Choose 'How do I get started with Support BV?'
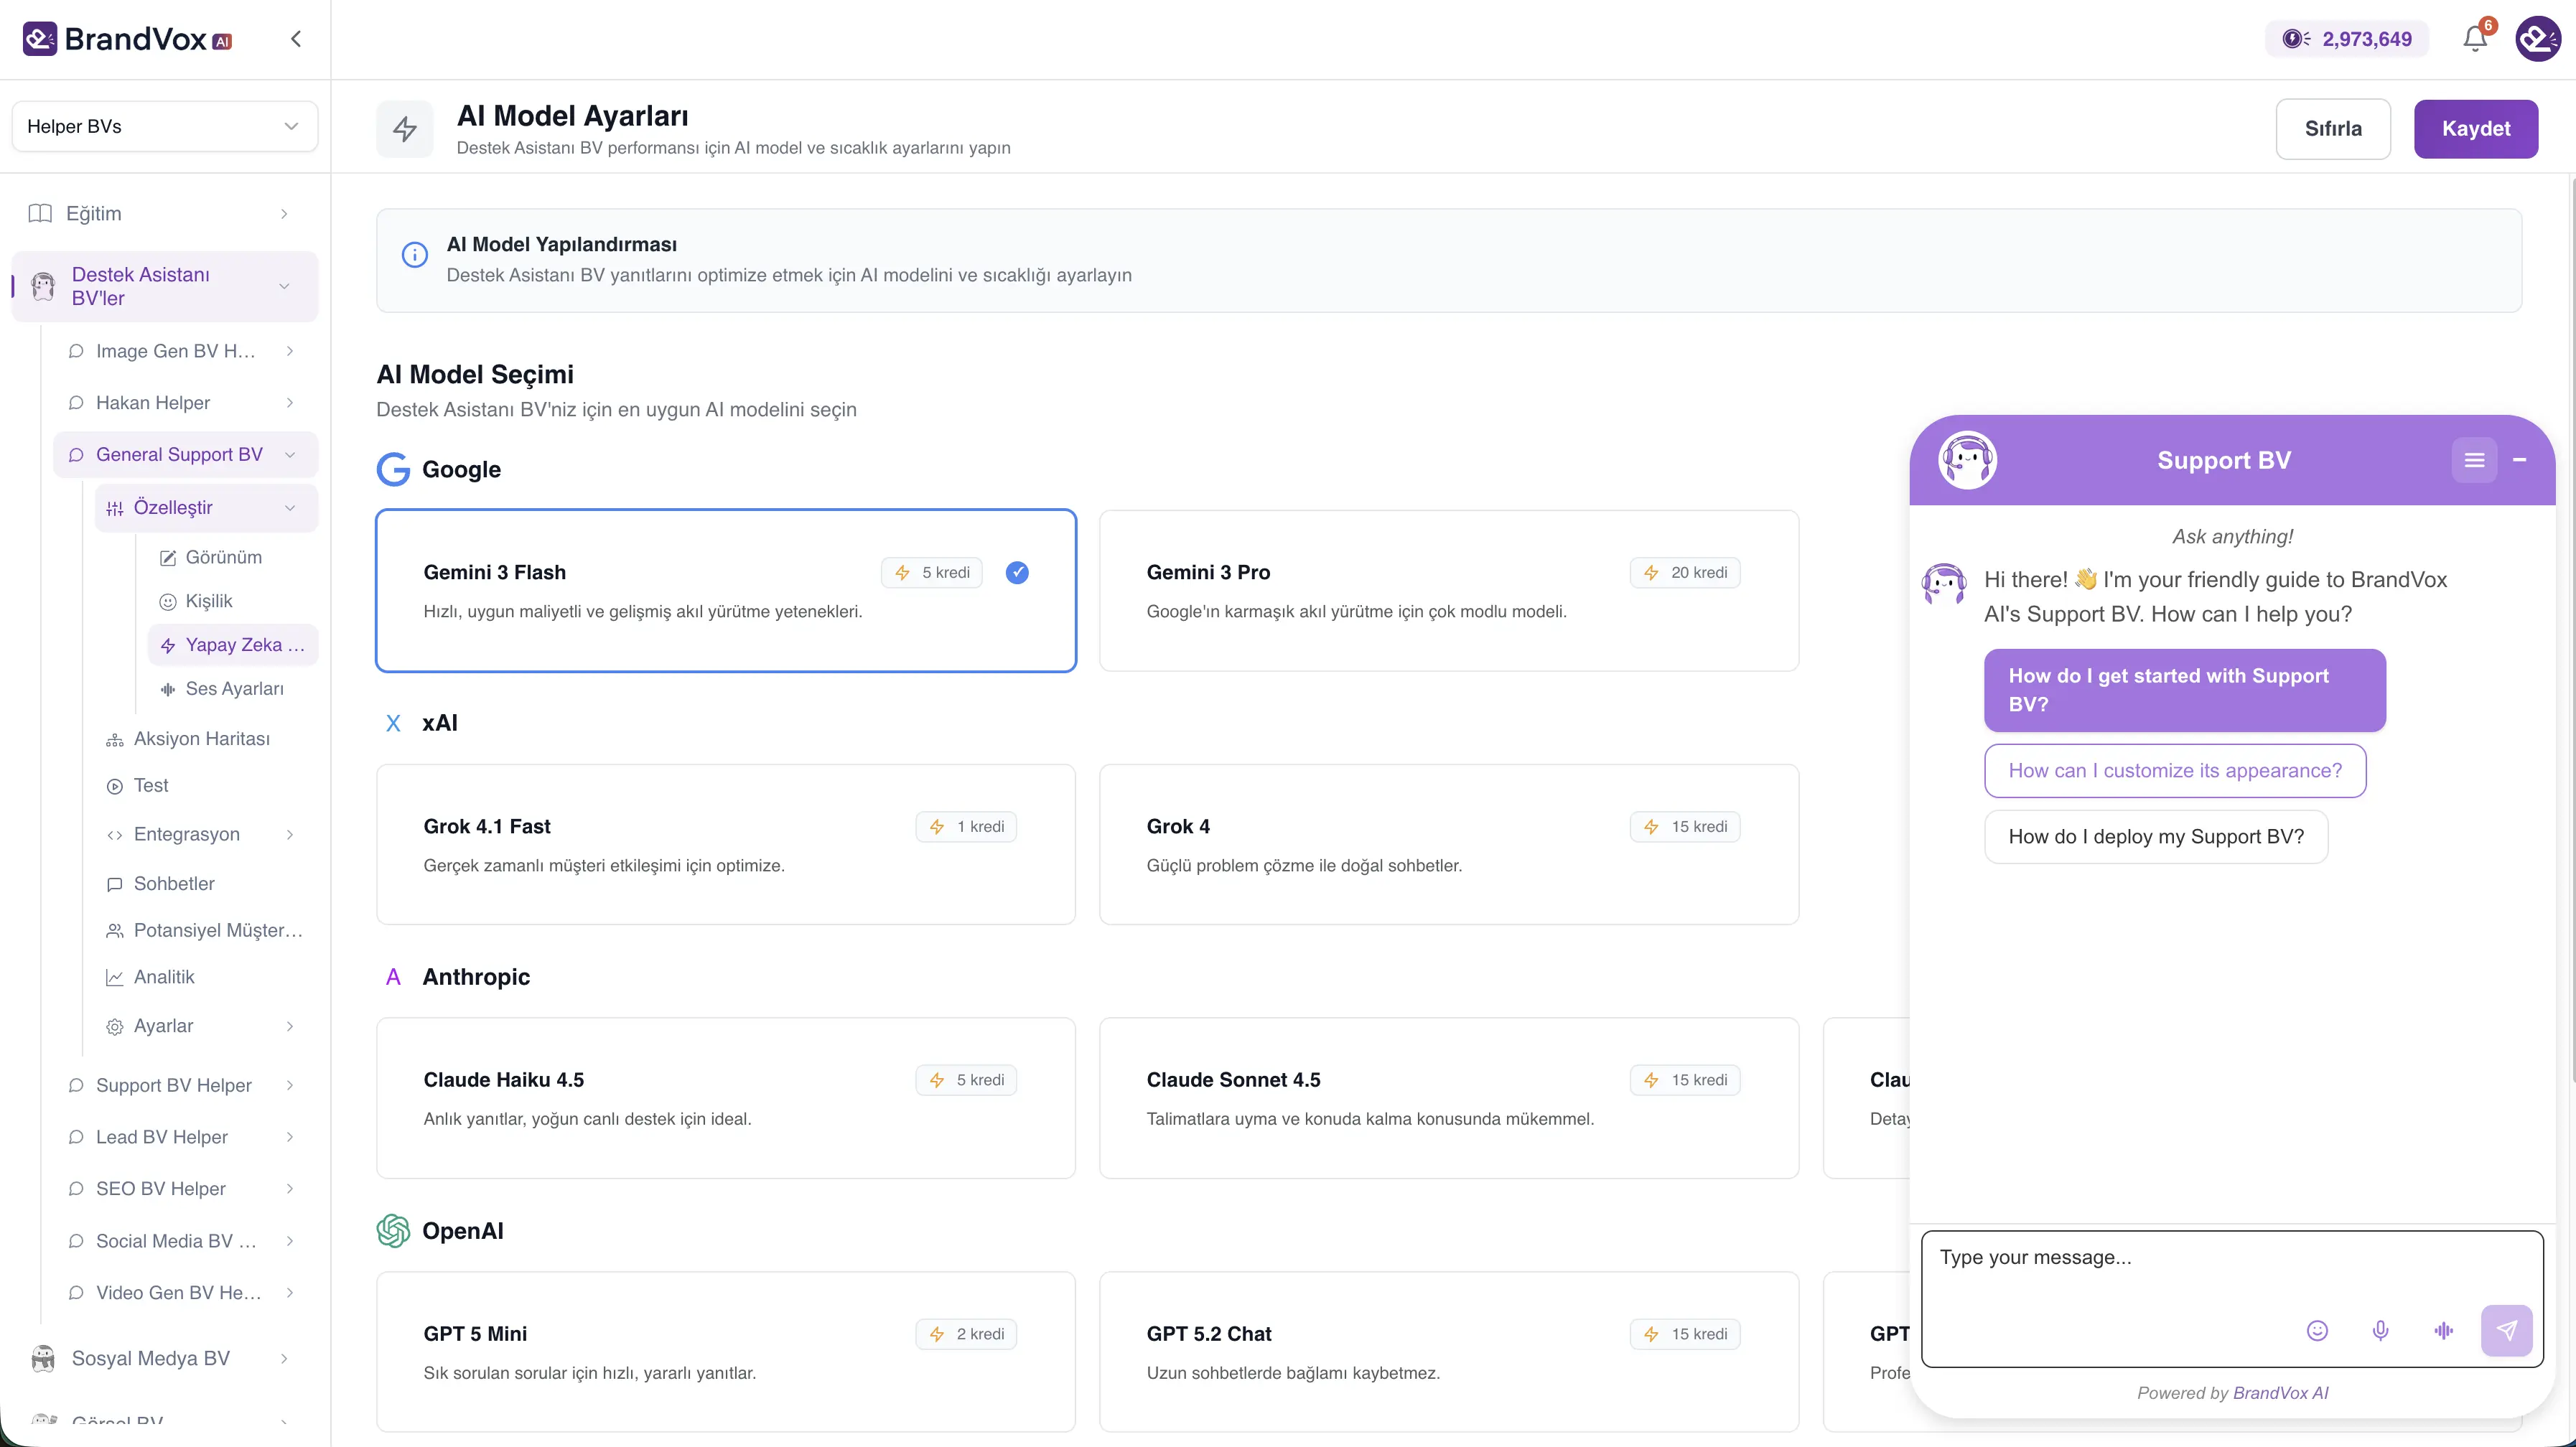The width and height of the screenshot is (2576, 1447). (2185, 690)
